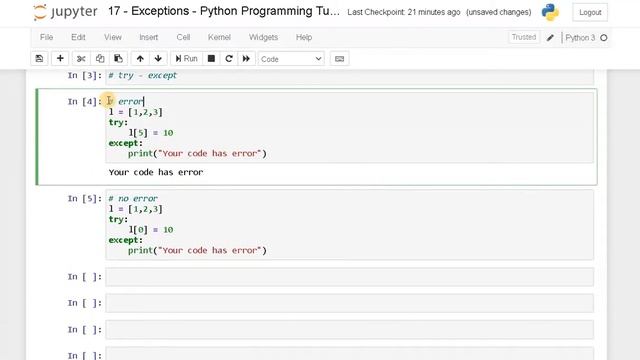
Task: Click the output text 'Your code has error'
Action: (156, 172)
